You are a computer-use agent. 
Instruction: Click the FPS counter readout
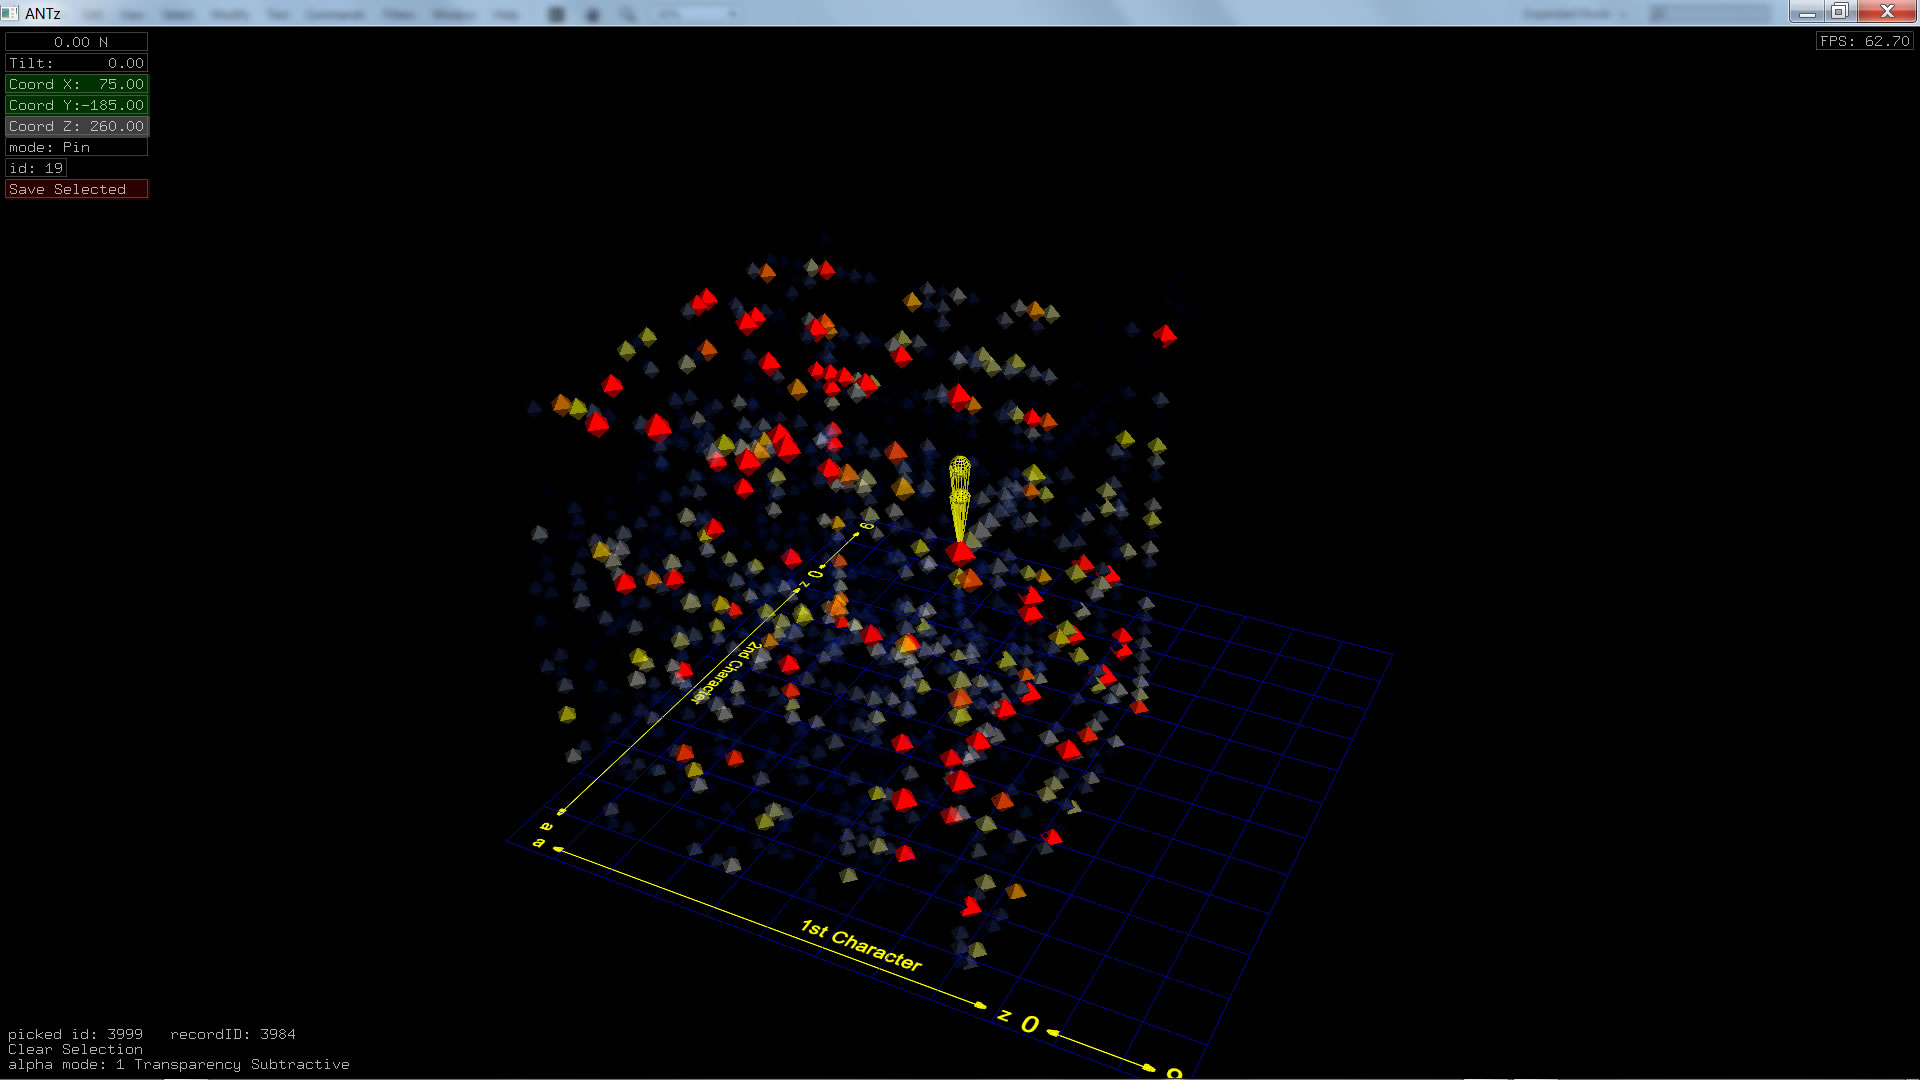1864,41
